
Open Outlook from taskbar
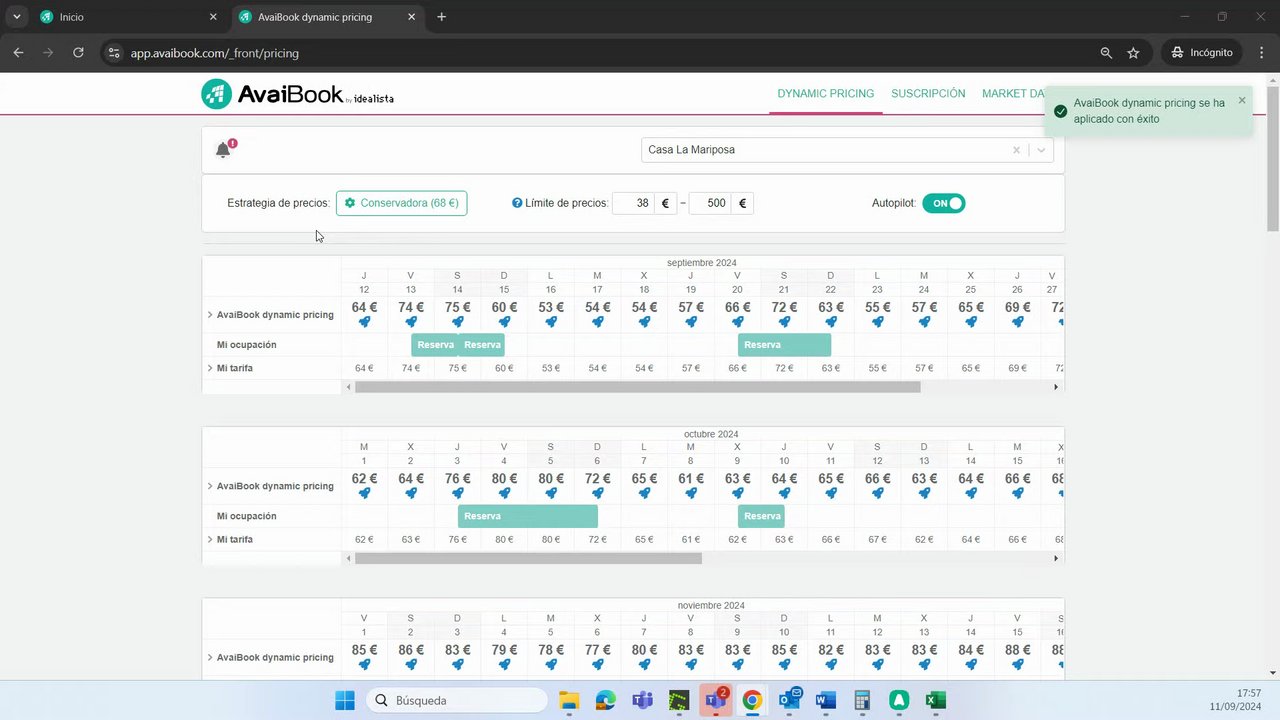click(790, 700)
